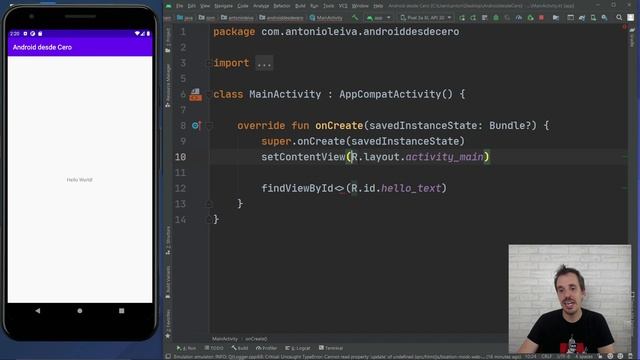Open the Project tool window tab
The width and height of the screenshot is (640, 360).
click(168, 40)
